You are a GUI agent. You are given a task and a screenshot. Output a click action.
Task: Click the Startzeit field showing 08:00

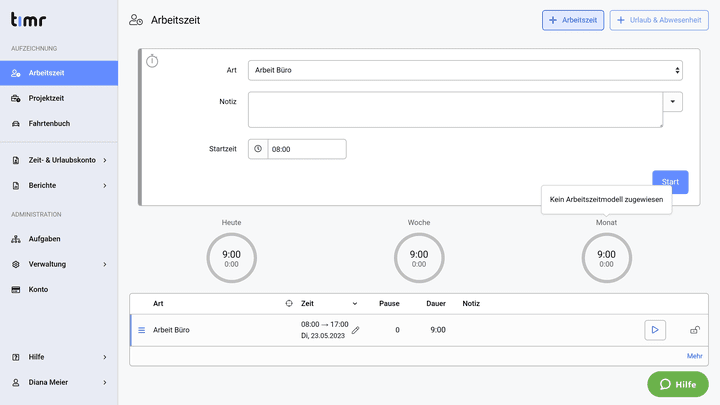click(307, 149)
